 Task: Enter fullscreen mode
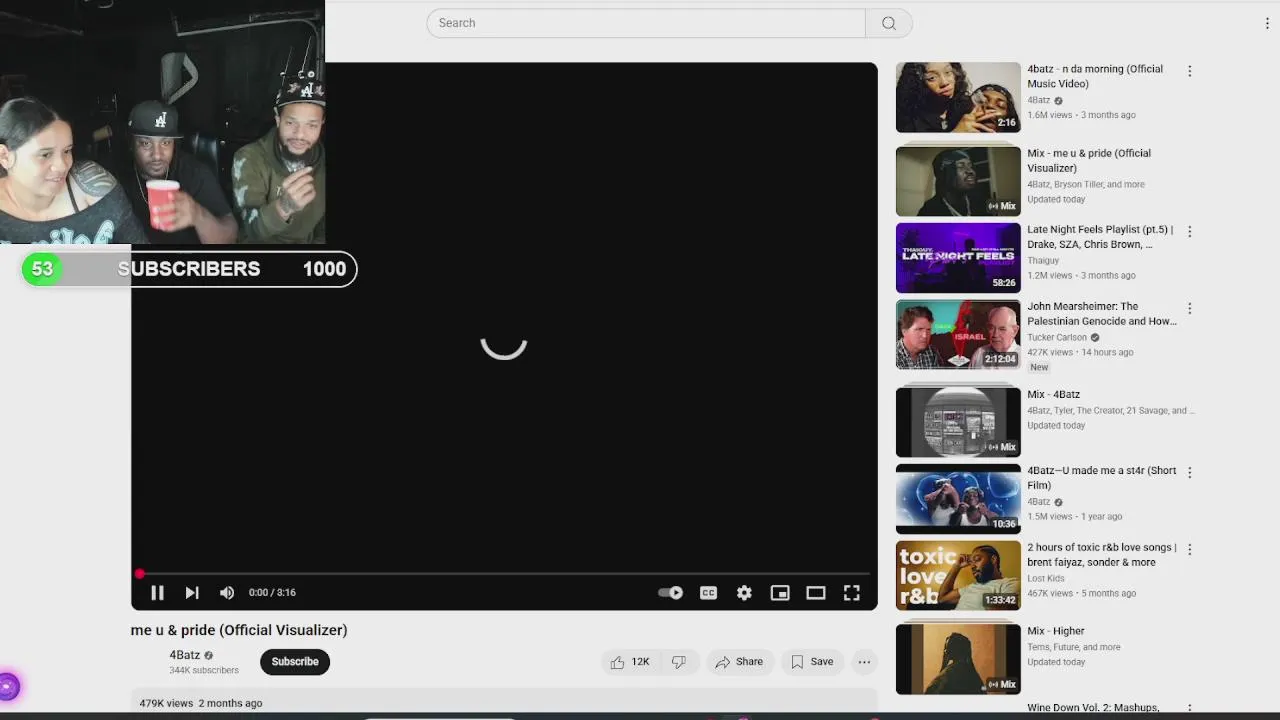852,592
